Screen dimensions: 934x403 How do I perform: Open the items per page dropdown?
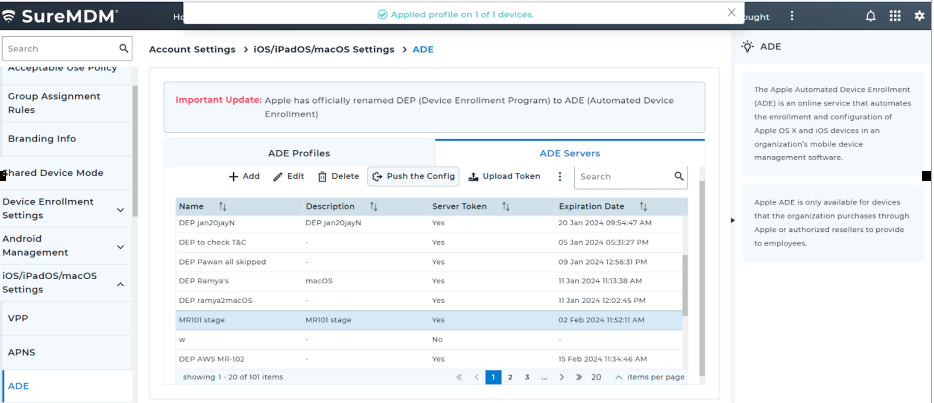(619, 377)
